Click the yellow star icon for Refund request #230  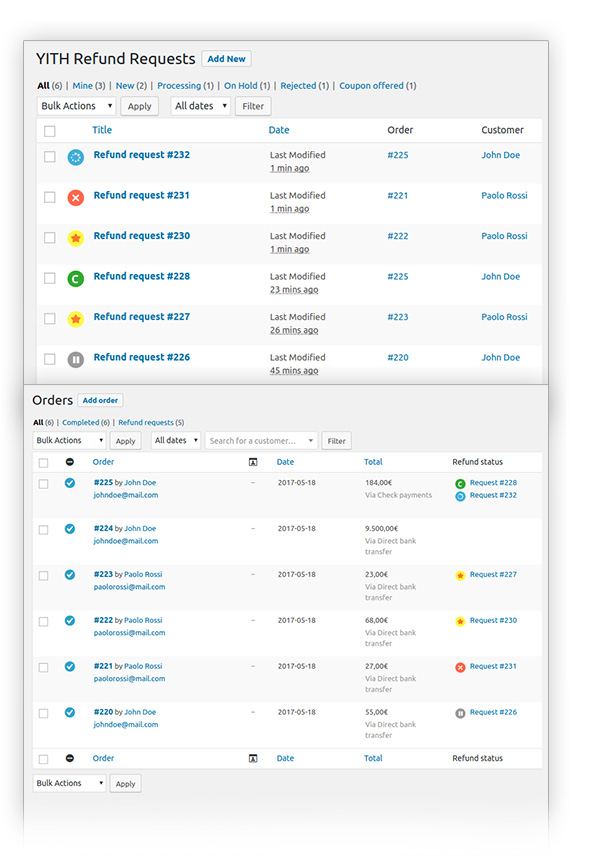(75, 238)
